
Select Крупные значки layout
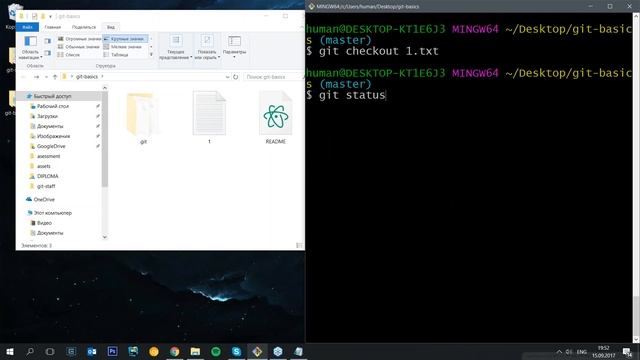pyautogui.click(x=125, y=39)
